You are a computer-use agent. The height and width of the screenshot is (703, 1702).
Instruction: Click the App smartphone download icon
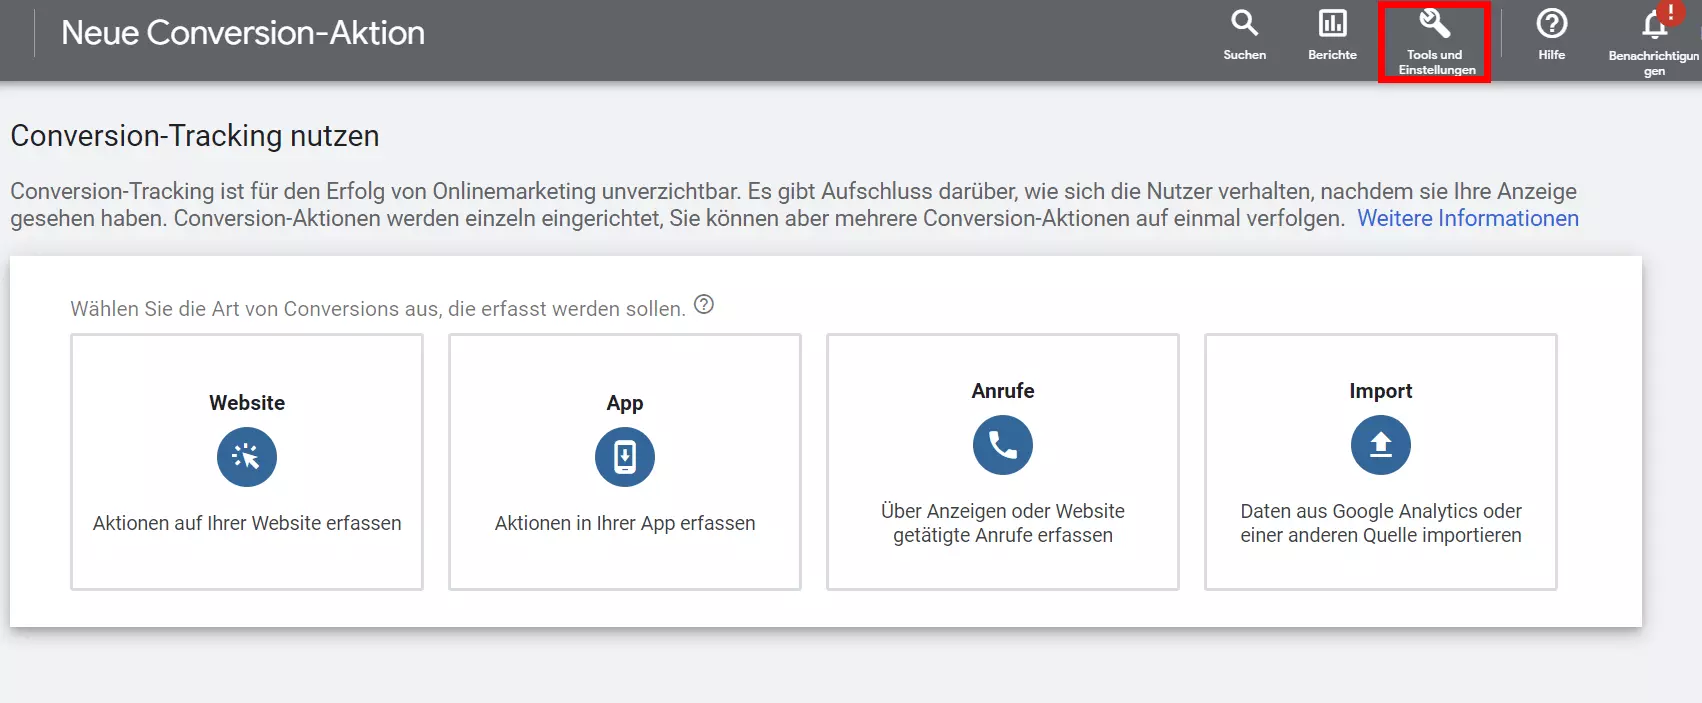click(x=625, y=457)
